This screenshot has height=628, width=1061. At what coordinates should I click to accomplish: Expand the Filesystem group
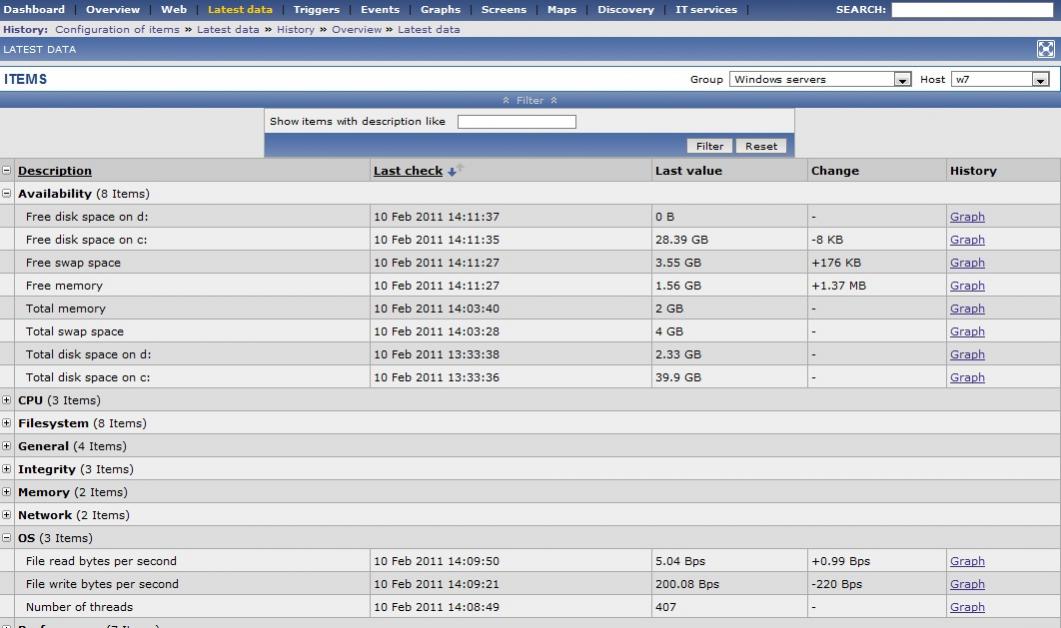tap(6, 423)
